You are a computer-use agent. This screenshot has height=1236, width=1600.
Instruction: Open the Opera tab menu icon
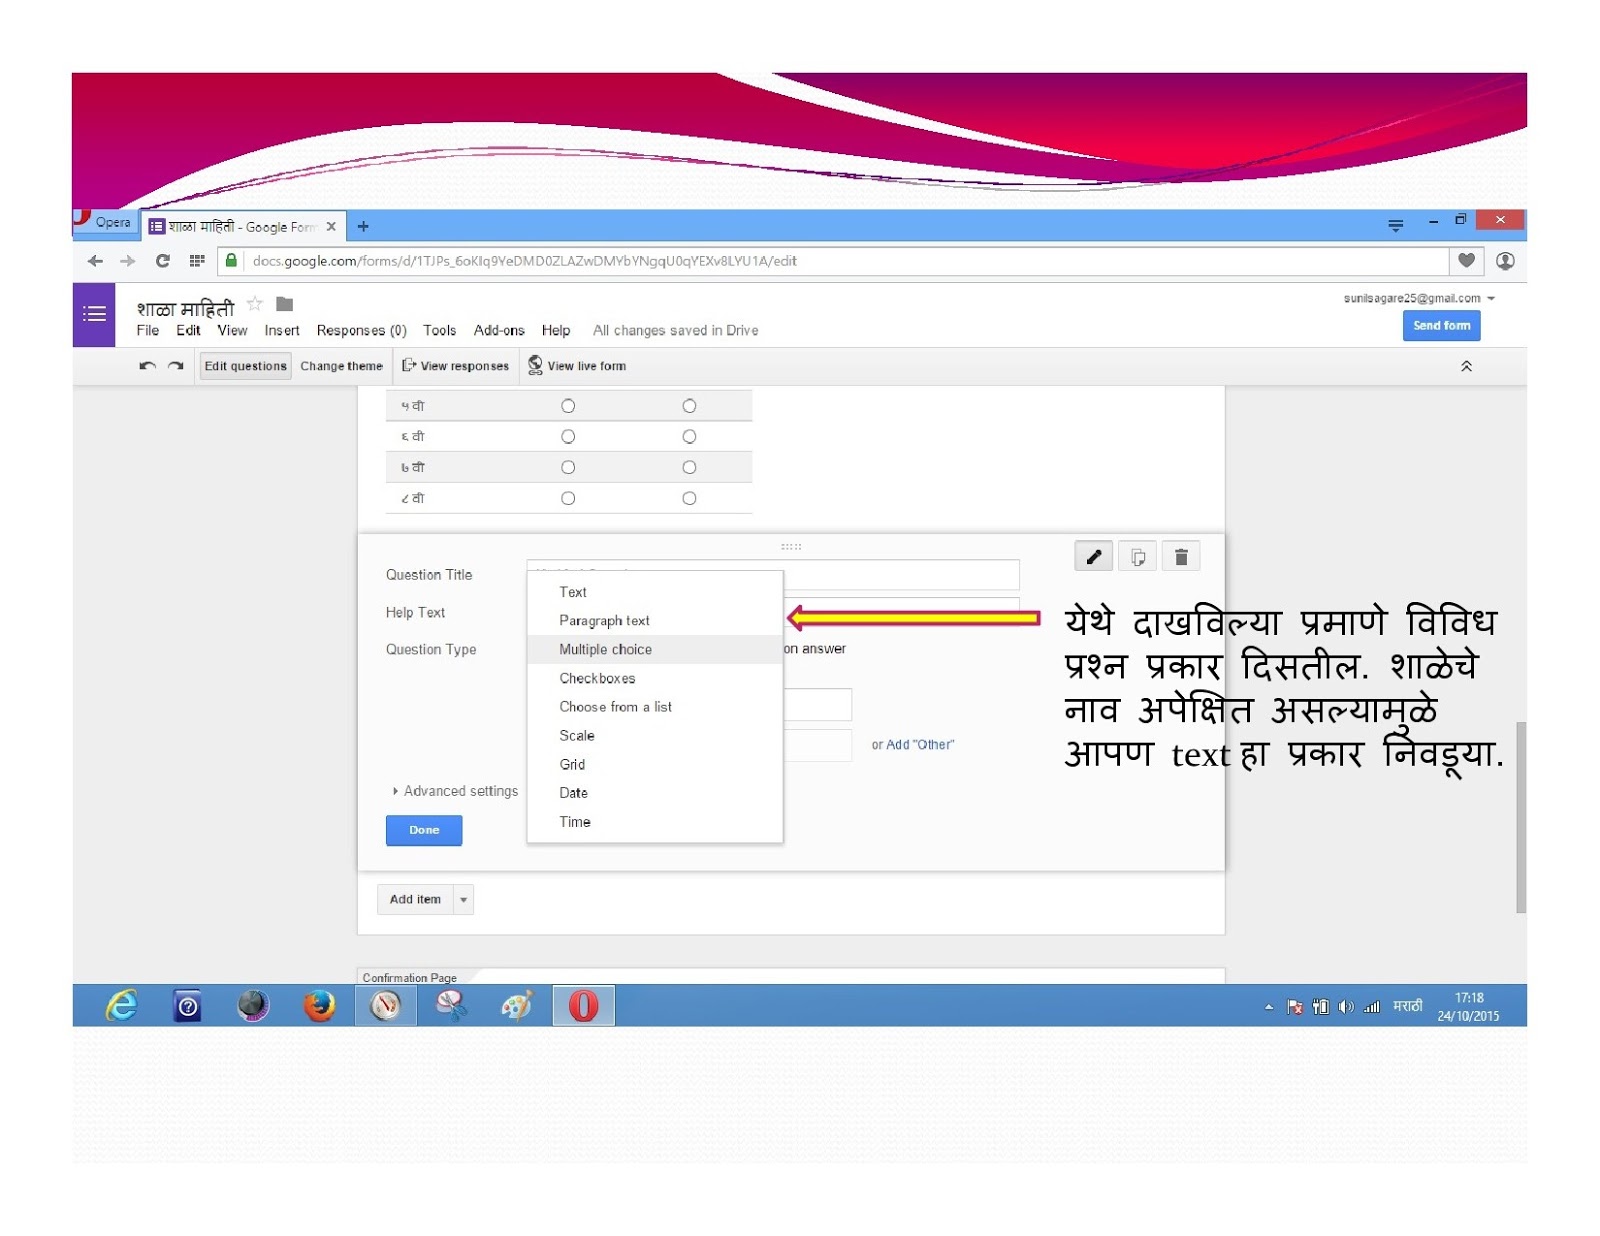coord(1395,226)
